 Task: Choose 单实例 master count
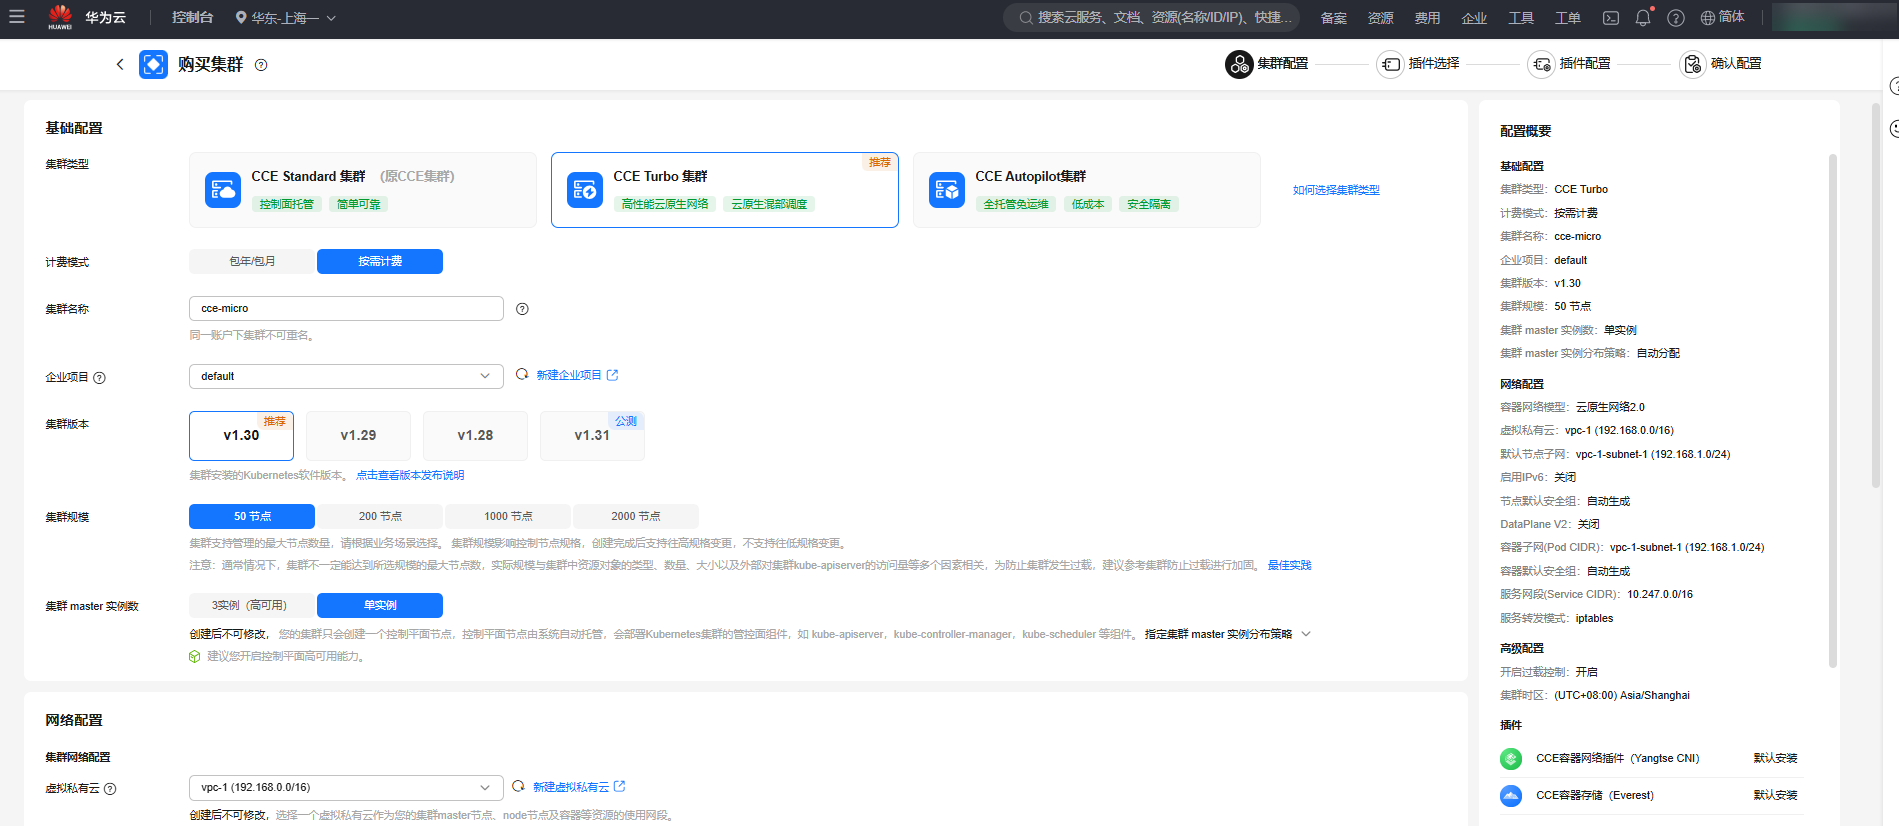[380, 605]
